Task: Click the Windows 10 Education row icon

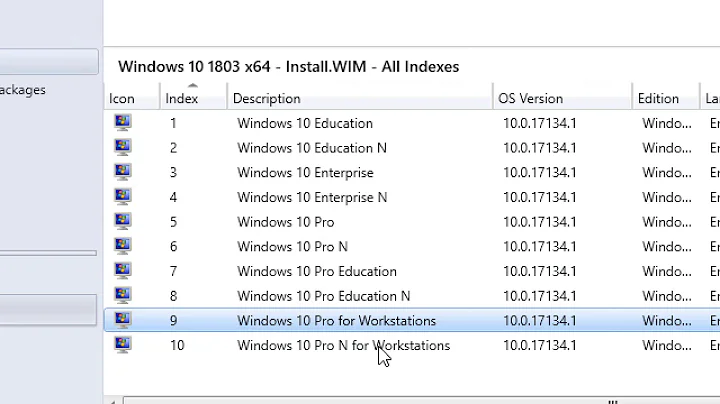Action: click(x=123, y=123)
